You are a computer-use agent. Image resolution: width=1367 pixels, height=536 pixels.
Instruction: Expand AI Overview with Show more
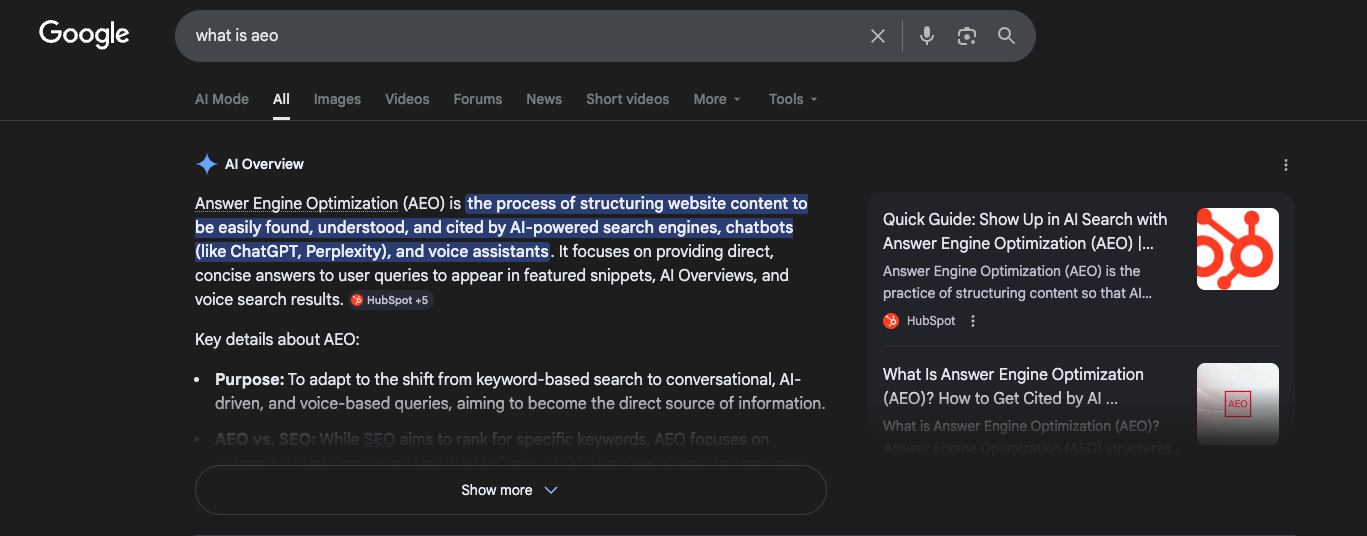(510, 490)
